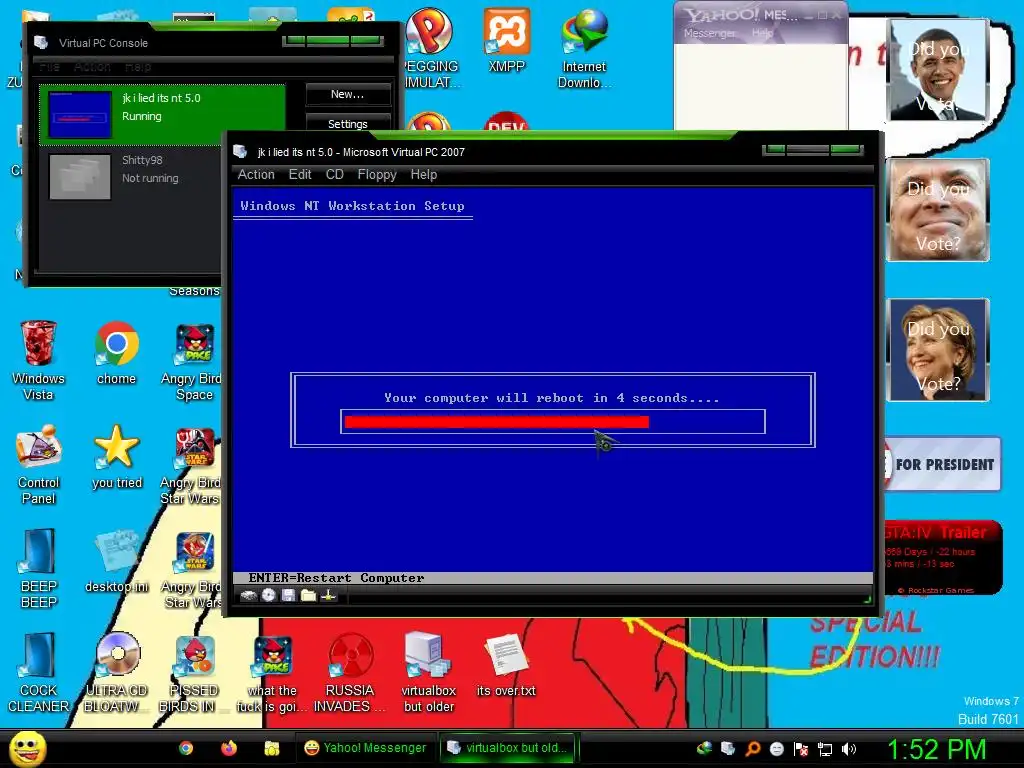Open the Action menu in Virtual PC 2007 window

(x=256, y=174)
